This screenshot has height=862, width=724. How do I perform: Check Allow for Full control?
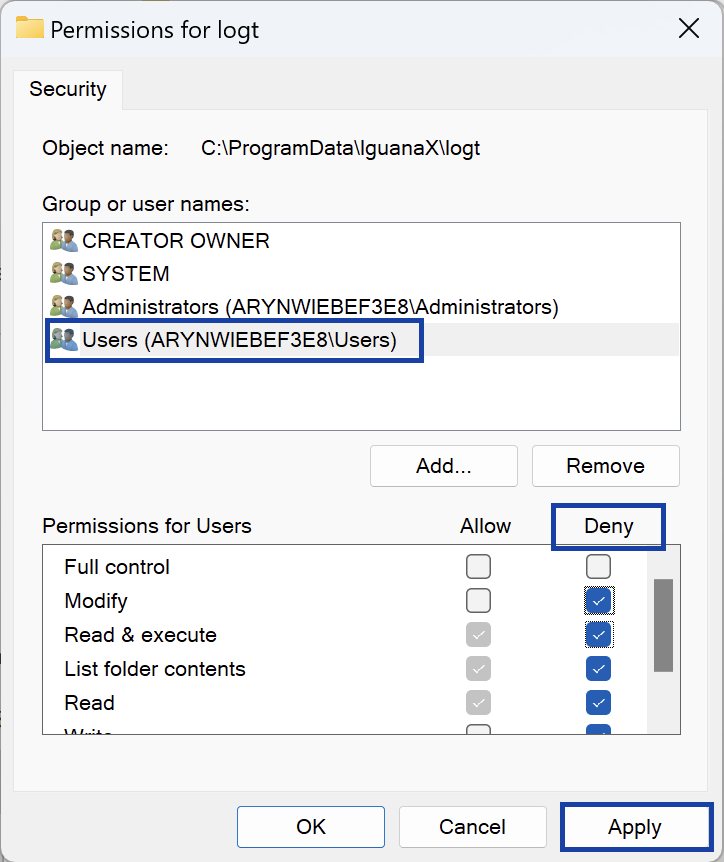pyautogui.click(x=478, y=567)
